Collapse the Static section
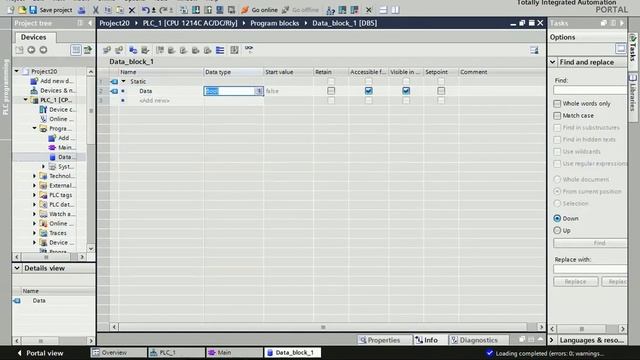640x360 pixels. coord(124,81)
